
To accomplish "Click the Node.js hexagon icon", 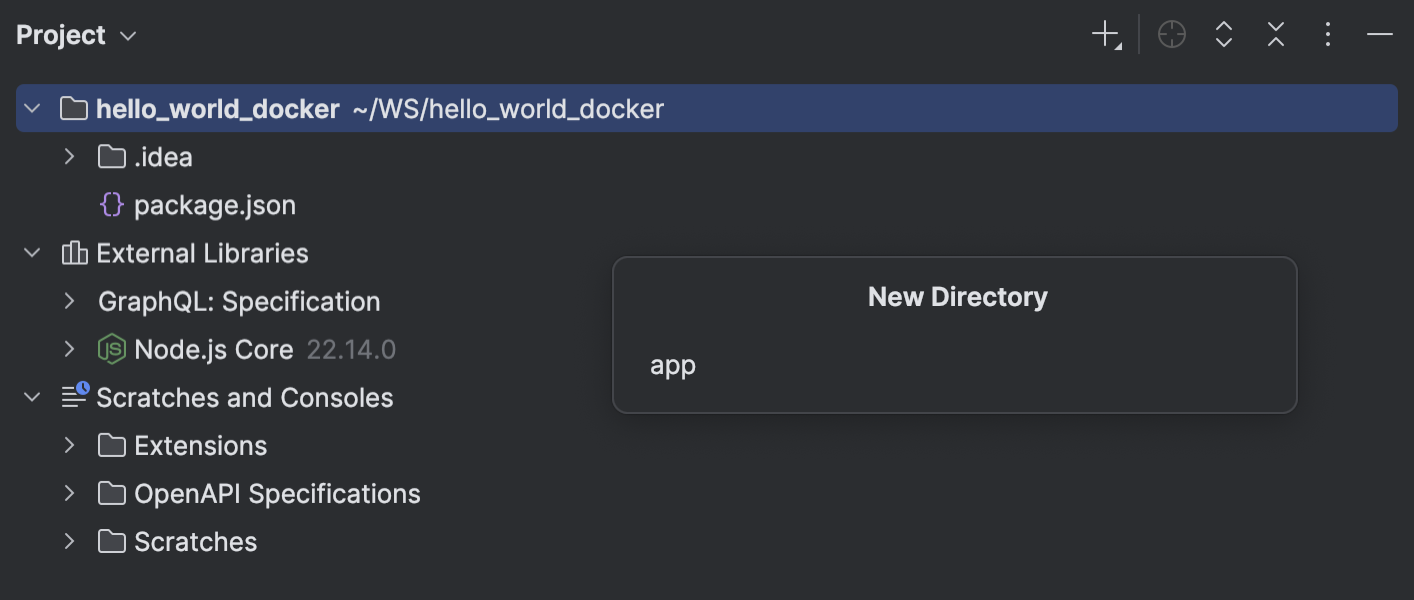I will pyautogui.click(x=110, y=349).
